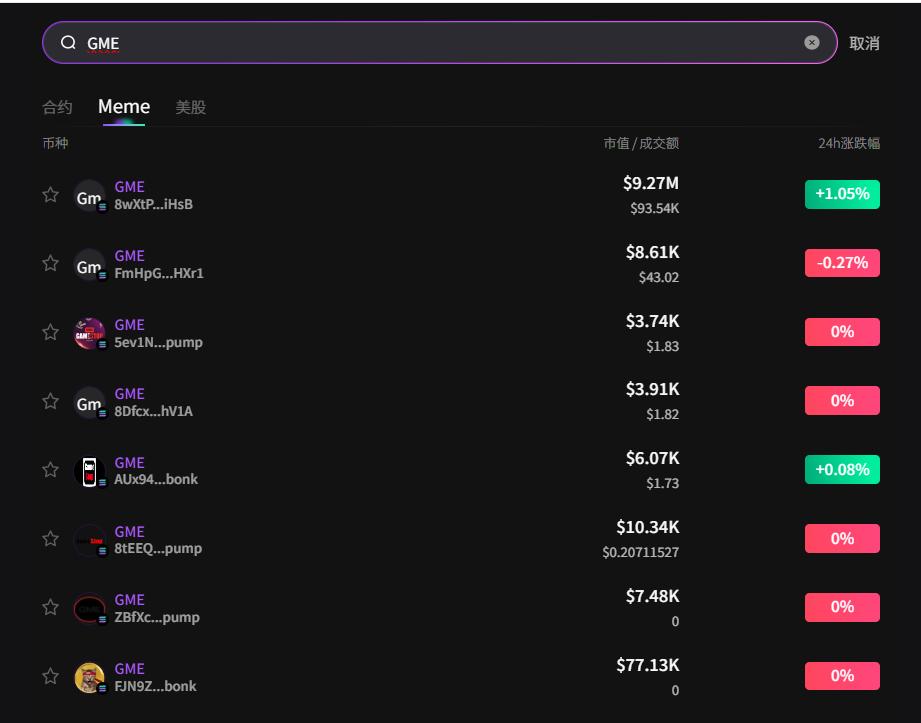
Task: Click the GME 8wXtP...iHsB token logo
Action: point(89,196)
